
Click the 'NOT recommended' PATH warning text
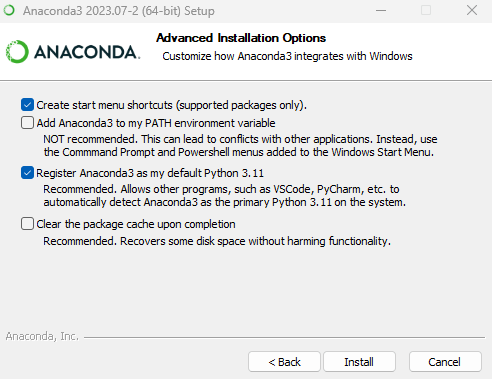click(x=240, y=145)
